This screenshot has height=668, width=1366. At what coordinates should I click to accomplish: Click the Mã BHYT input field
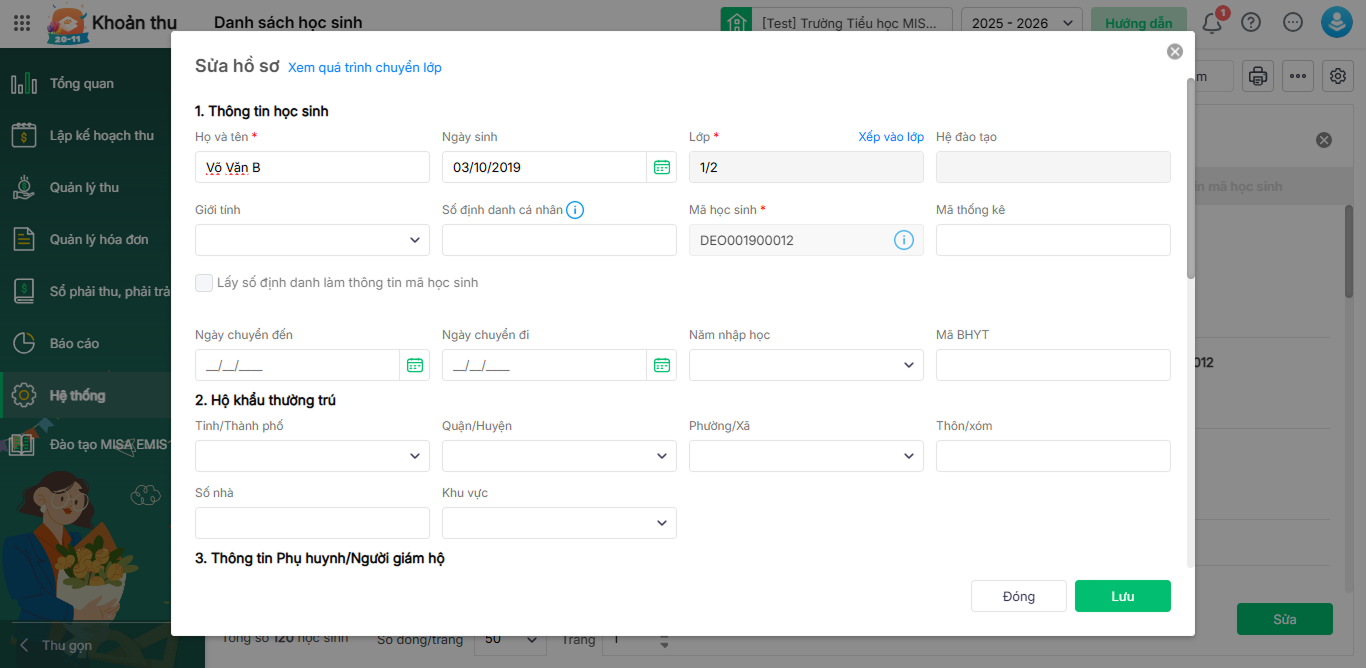1053,365
